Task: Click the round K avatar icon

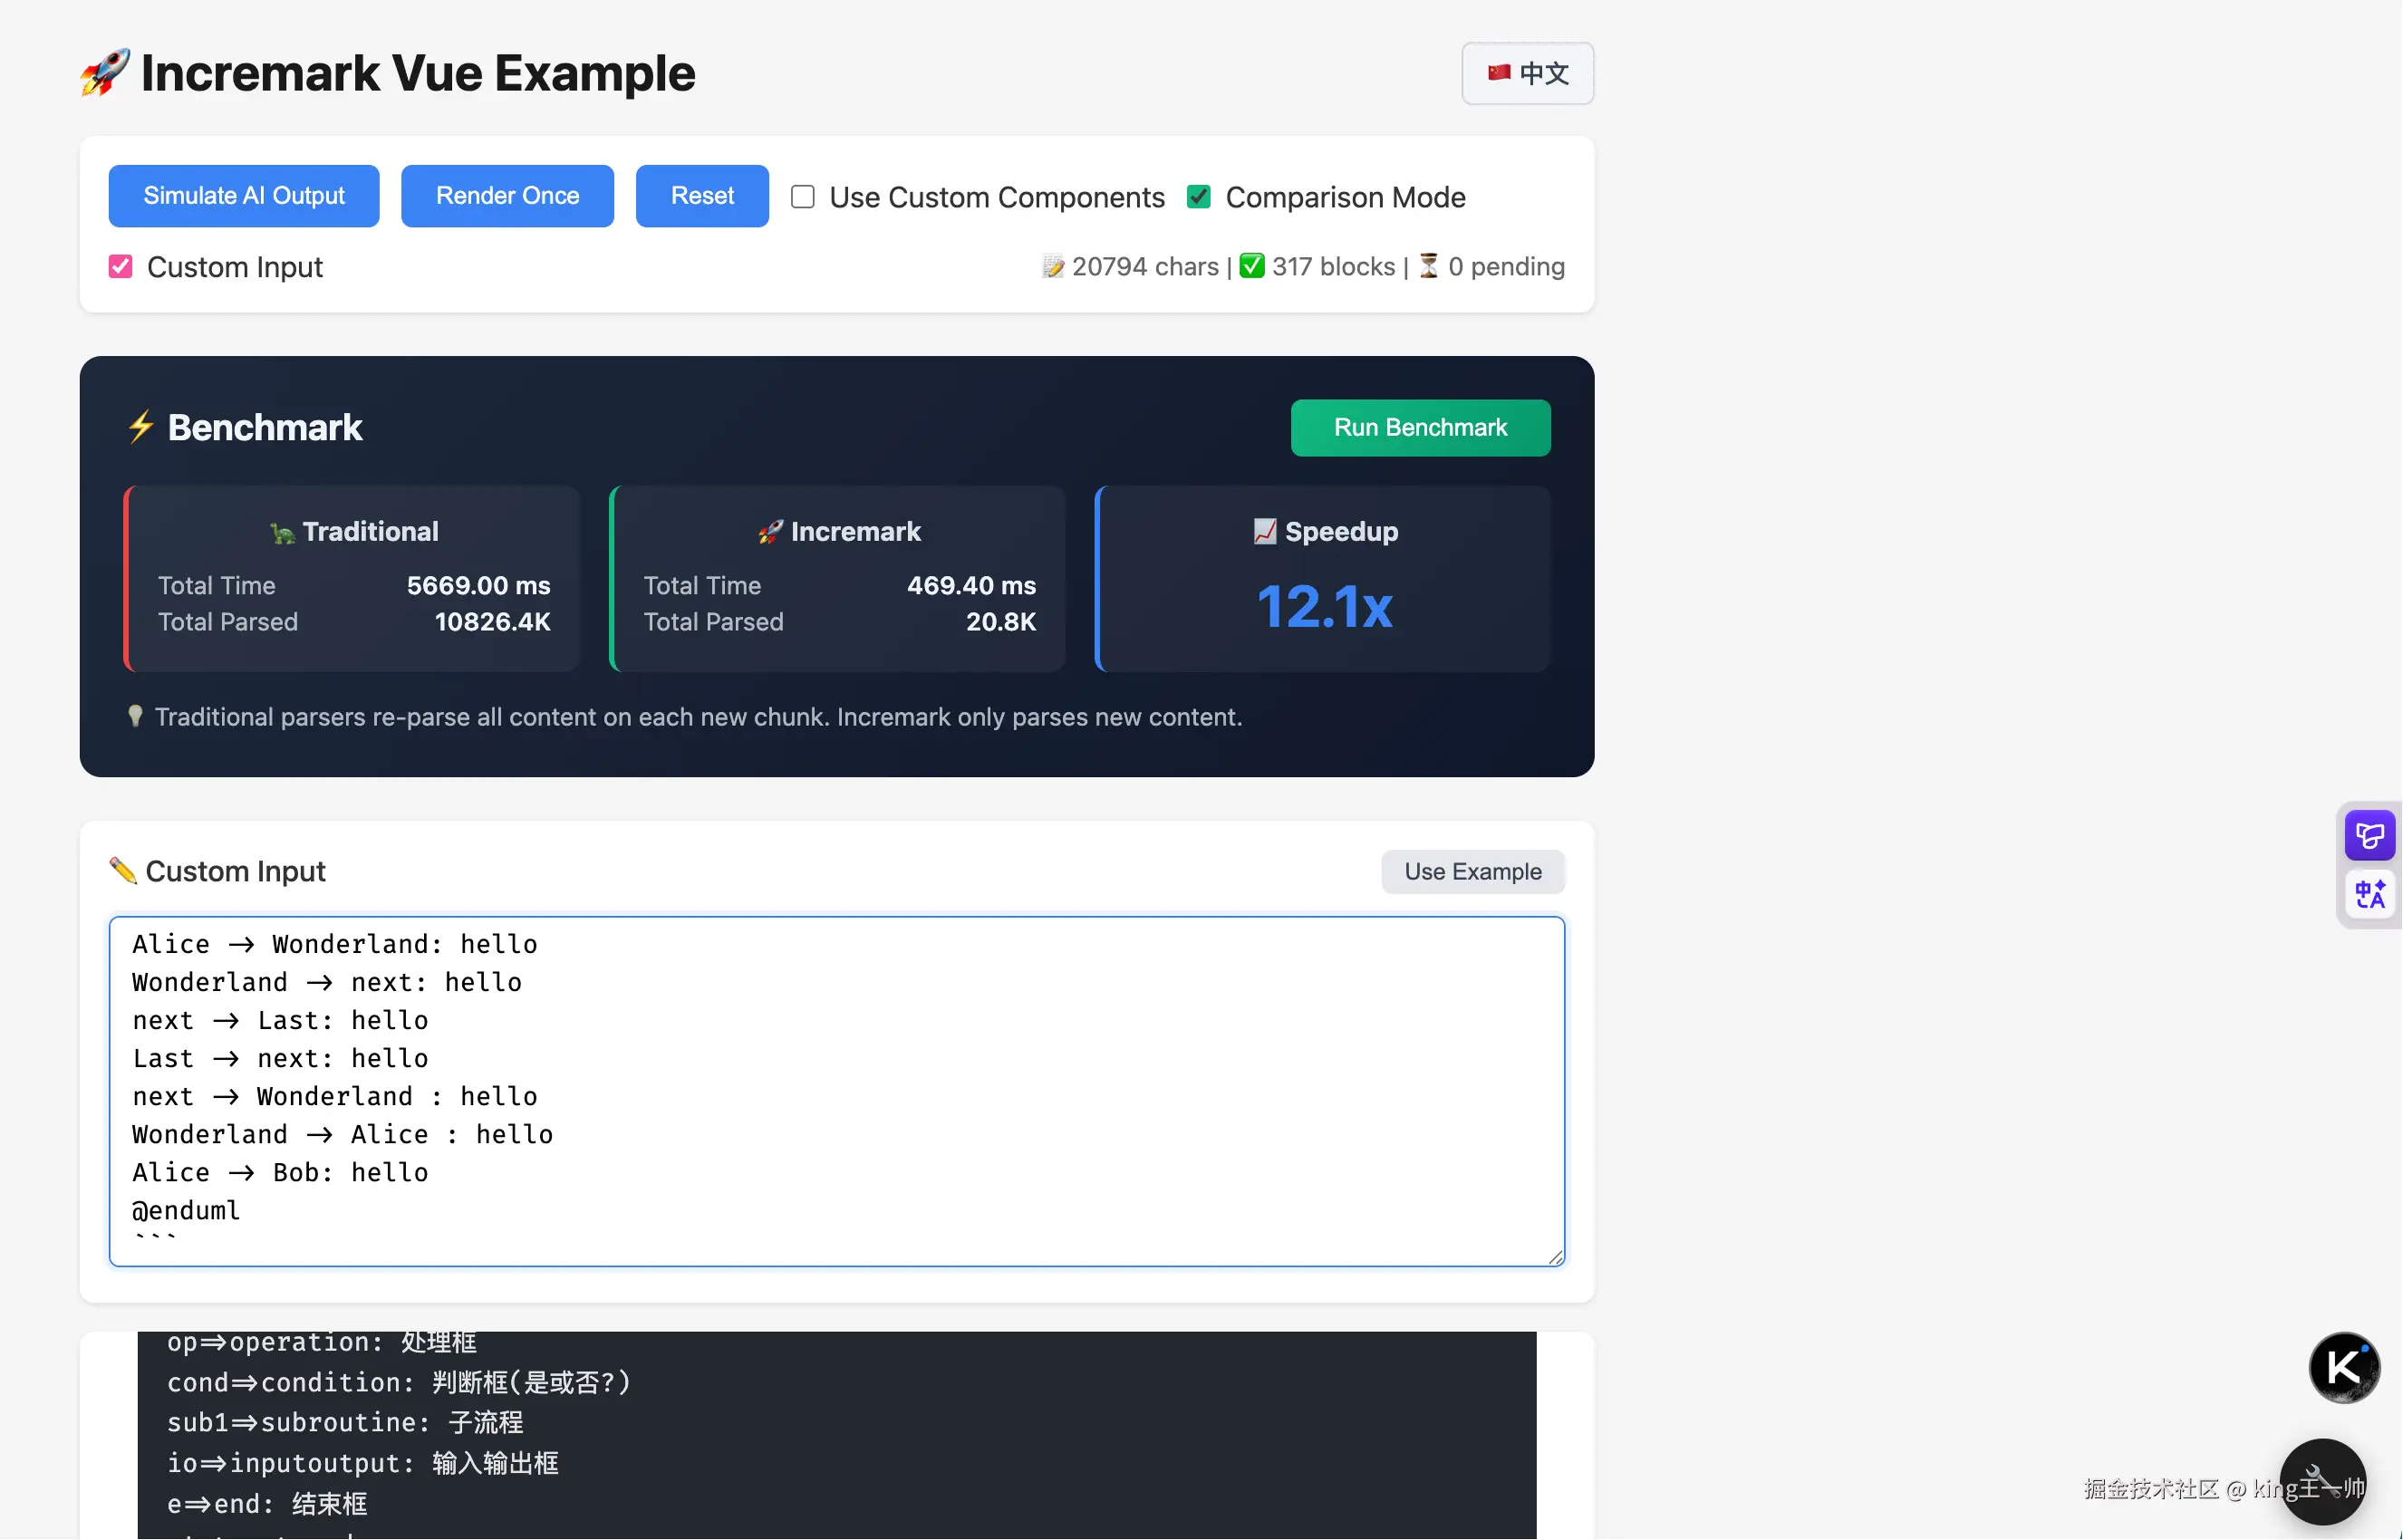Action: [2344, 1367]
